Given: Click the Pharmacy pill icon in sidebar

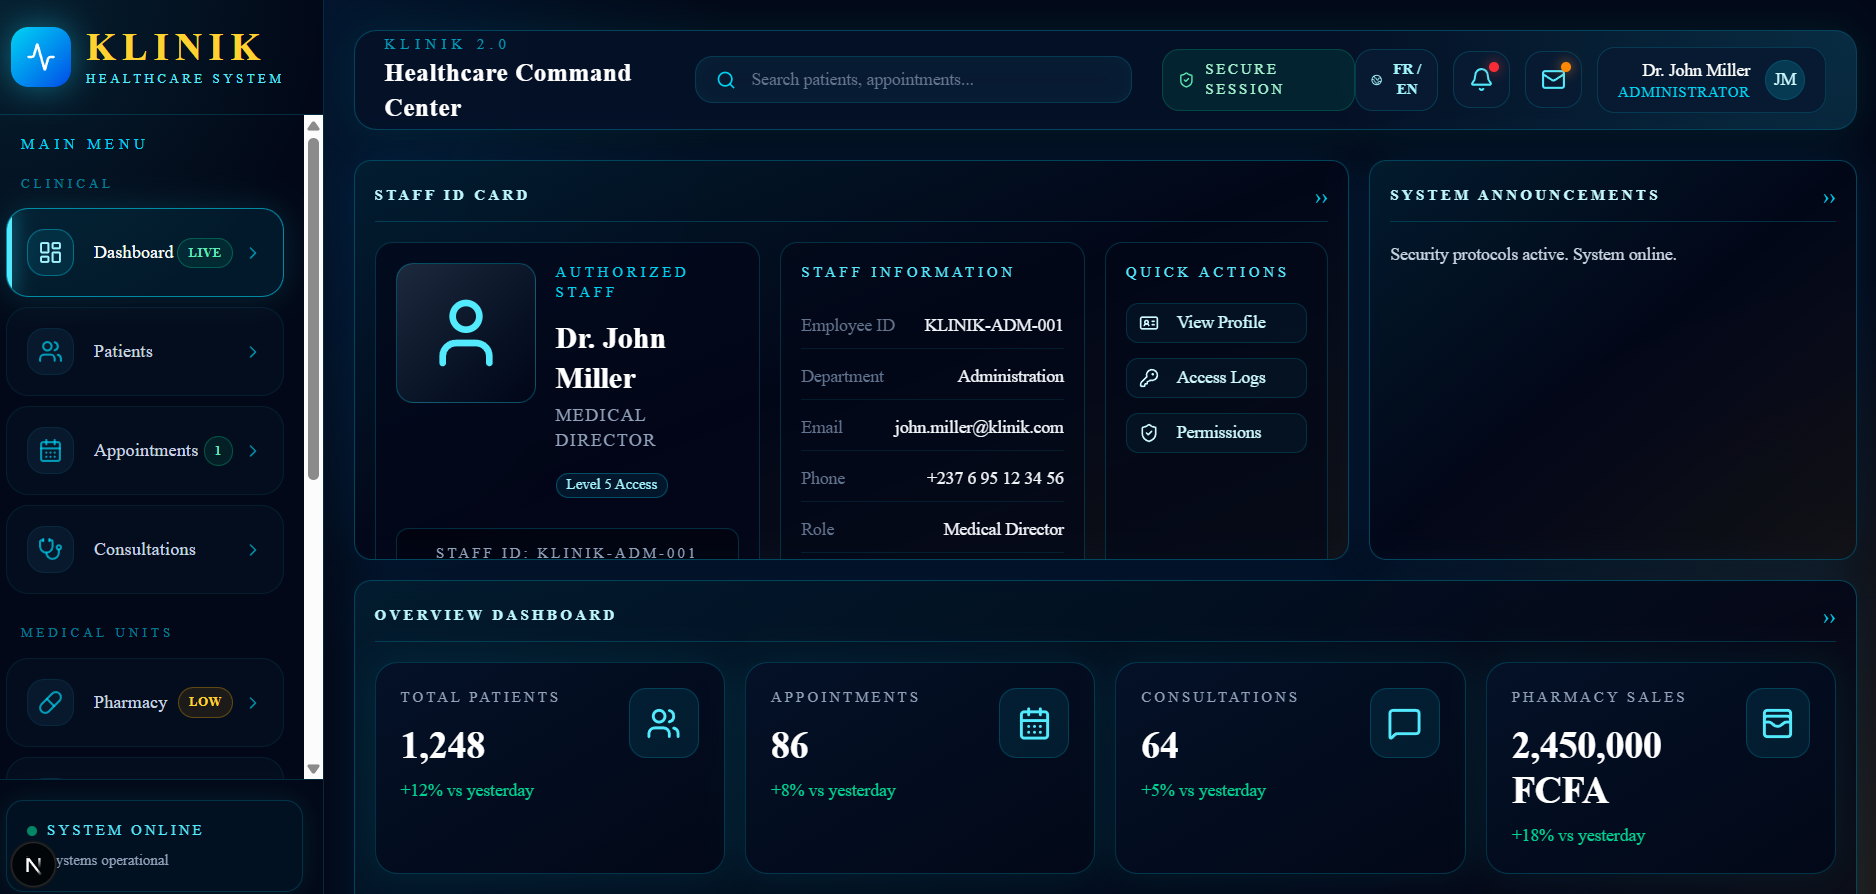Looking at the screenshot, I should 50,702.
